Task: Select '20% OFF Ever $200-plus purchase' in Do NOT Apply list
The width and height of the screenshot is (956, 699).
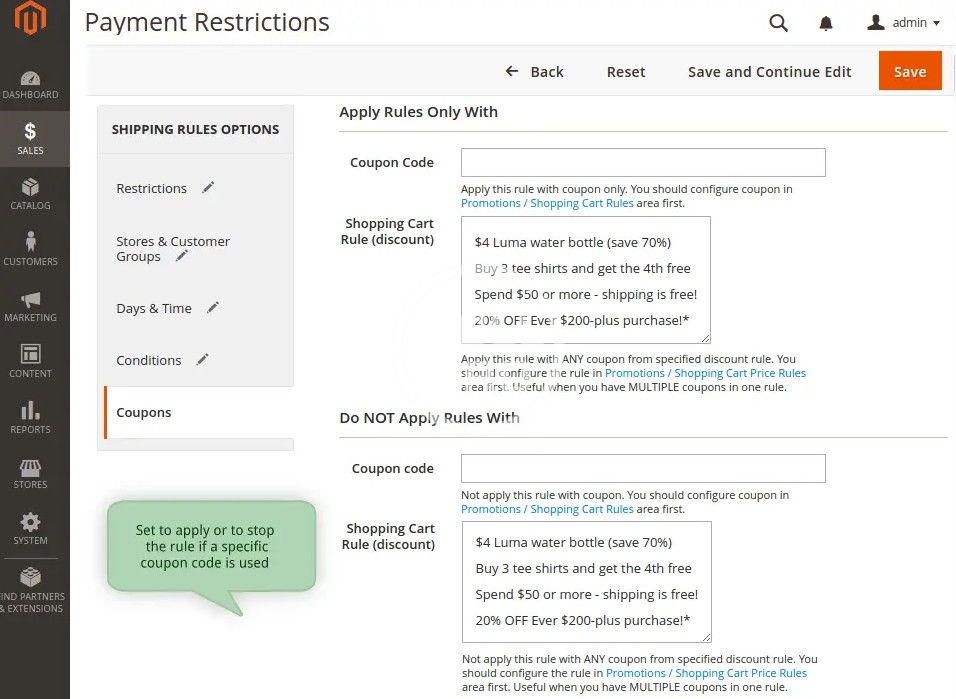Action: (x=583, y=620)
